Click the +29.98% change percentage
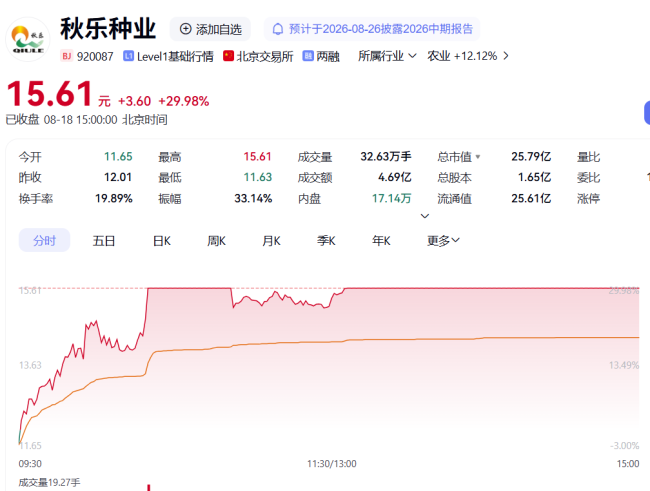This screenshot has width=650, height=491. point(184,101)
